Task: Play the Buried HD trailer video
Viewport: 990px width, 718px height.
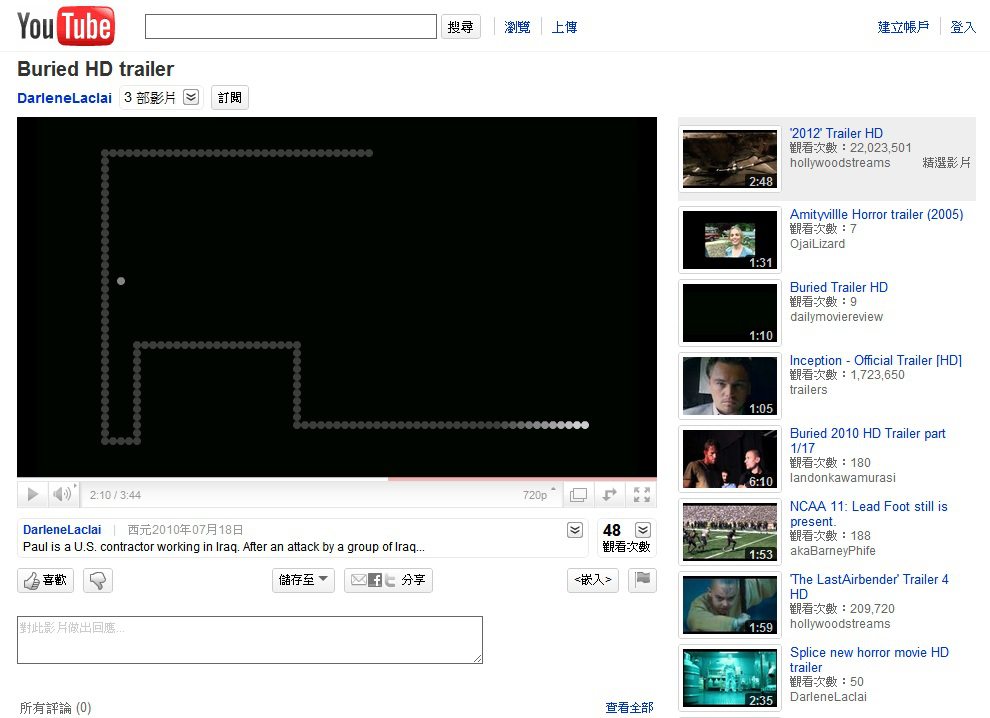Action: [33, 494]
